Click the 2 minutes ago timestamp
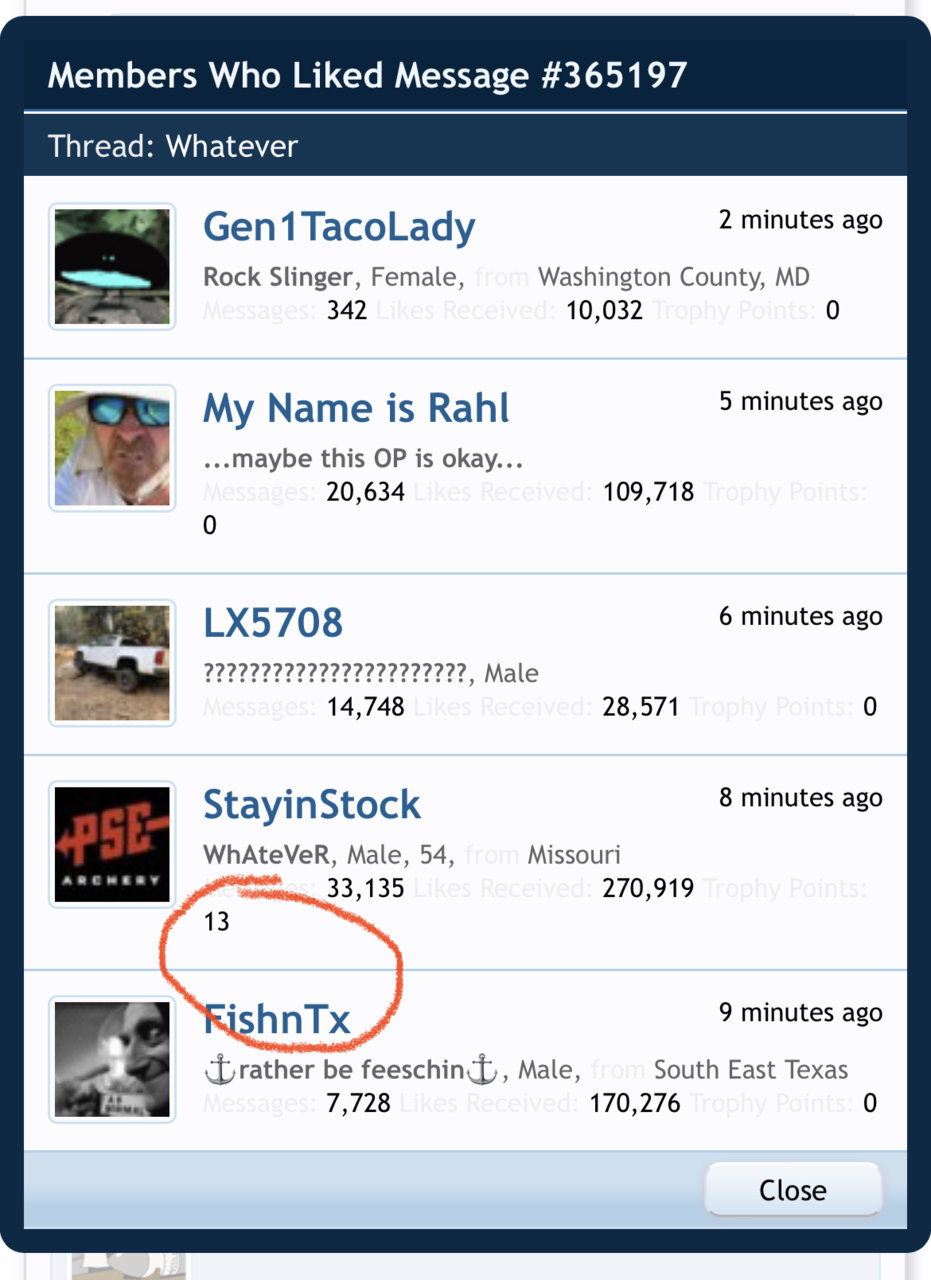This screenshot has height=1280, width=931. click(x=801, y=220)
